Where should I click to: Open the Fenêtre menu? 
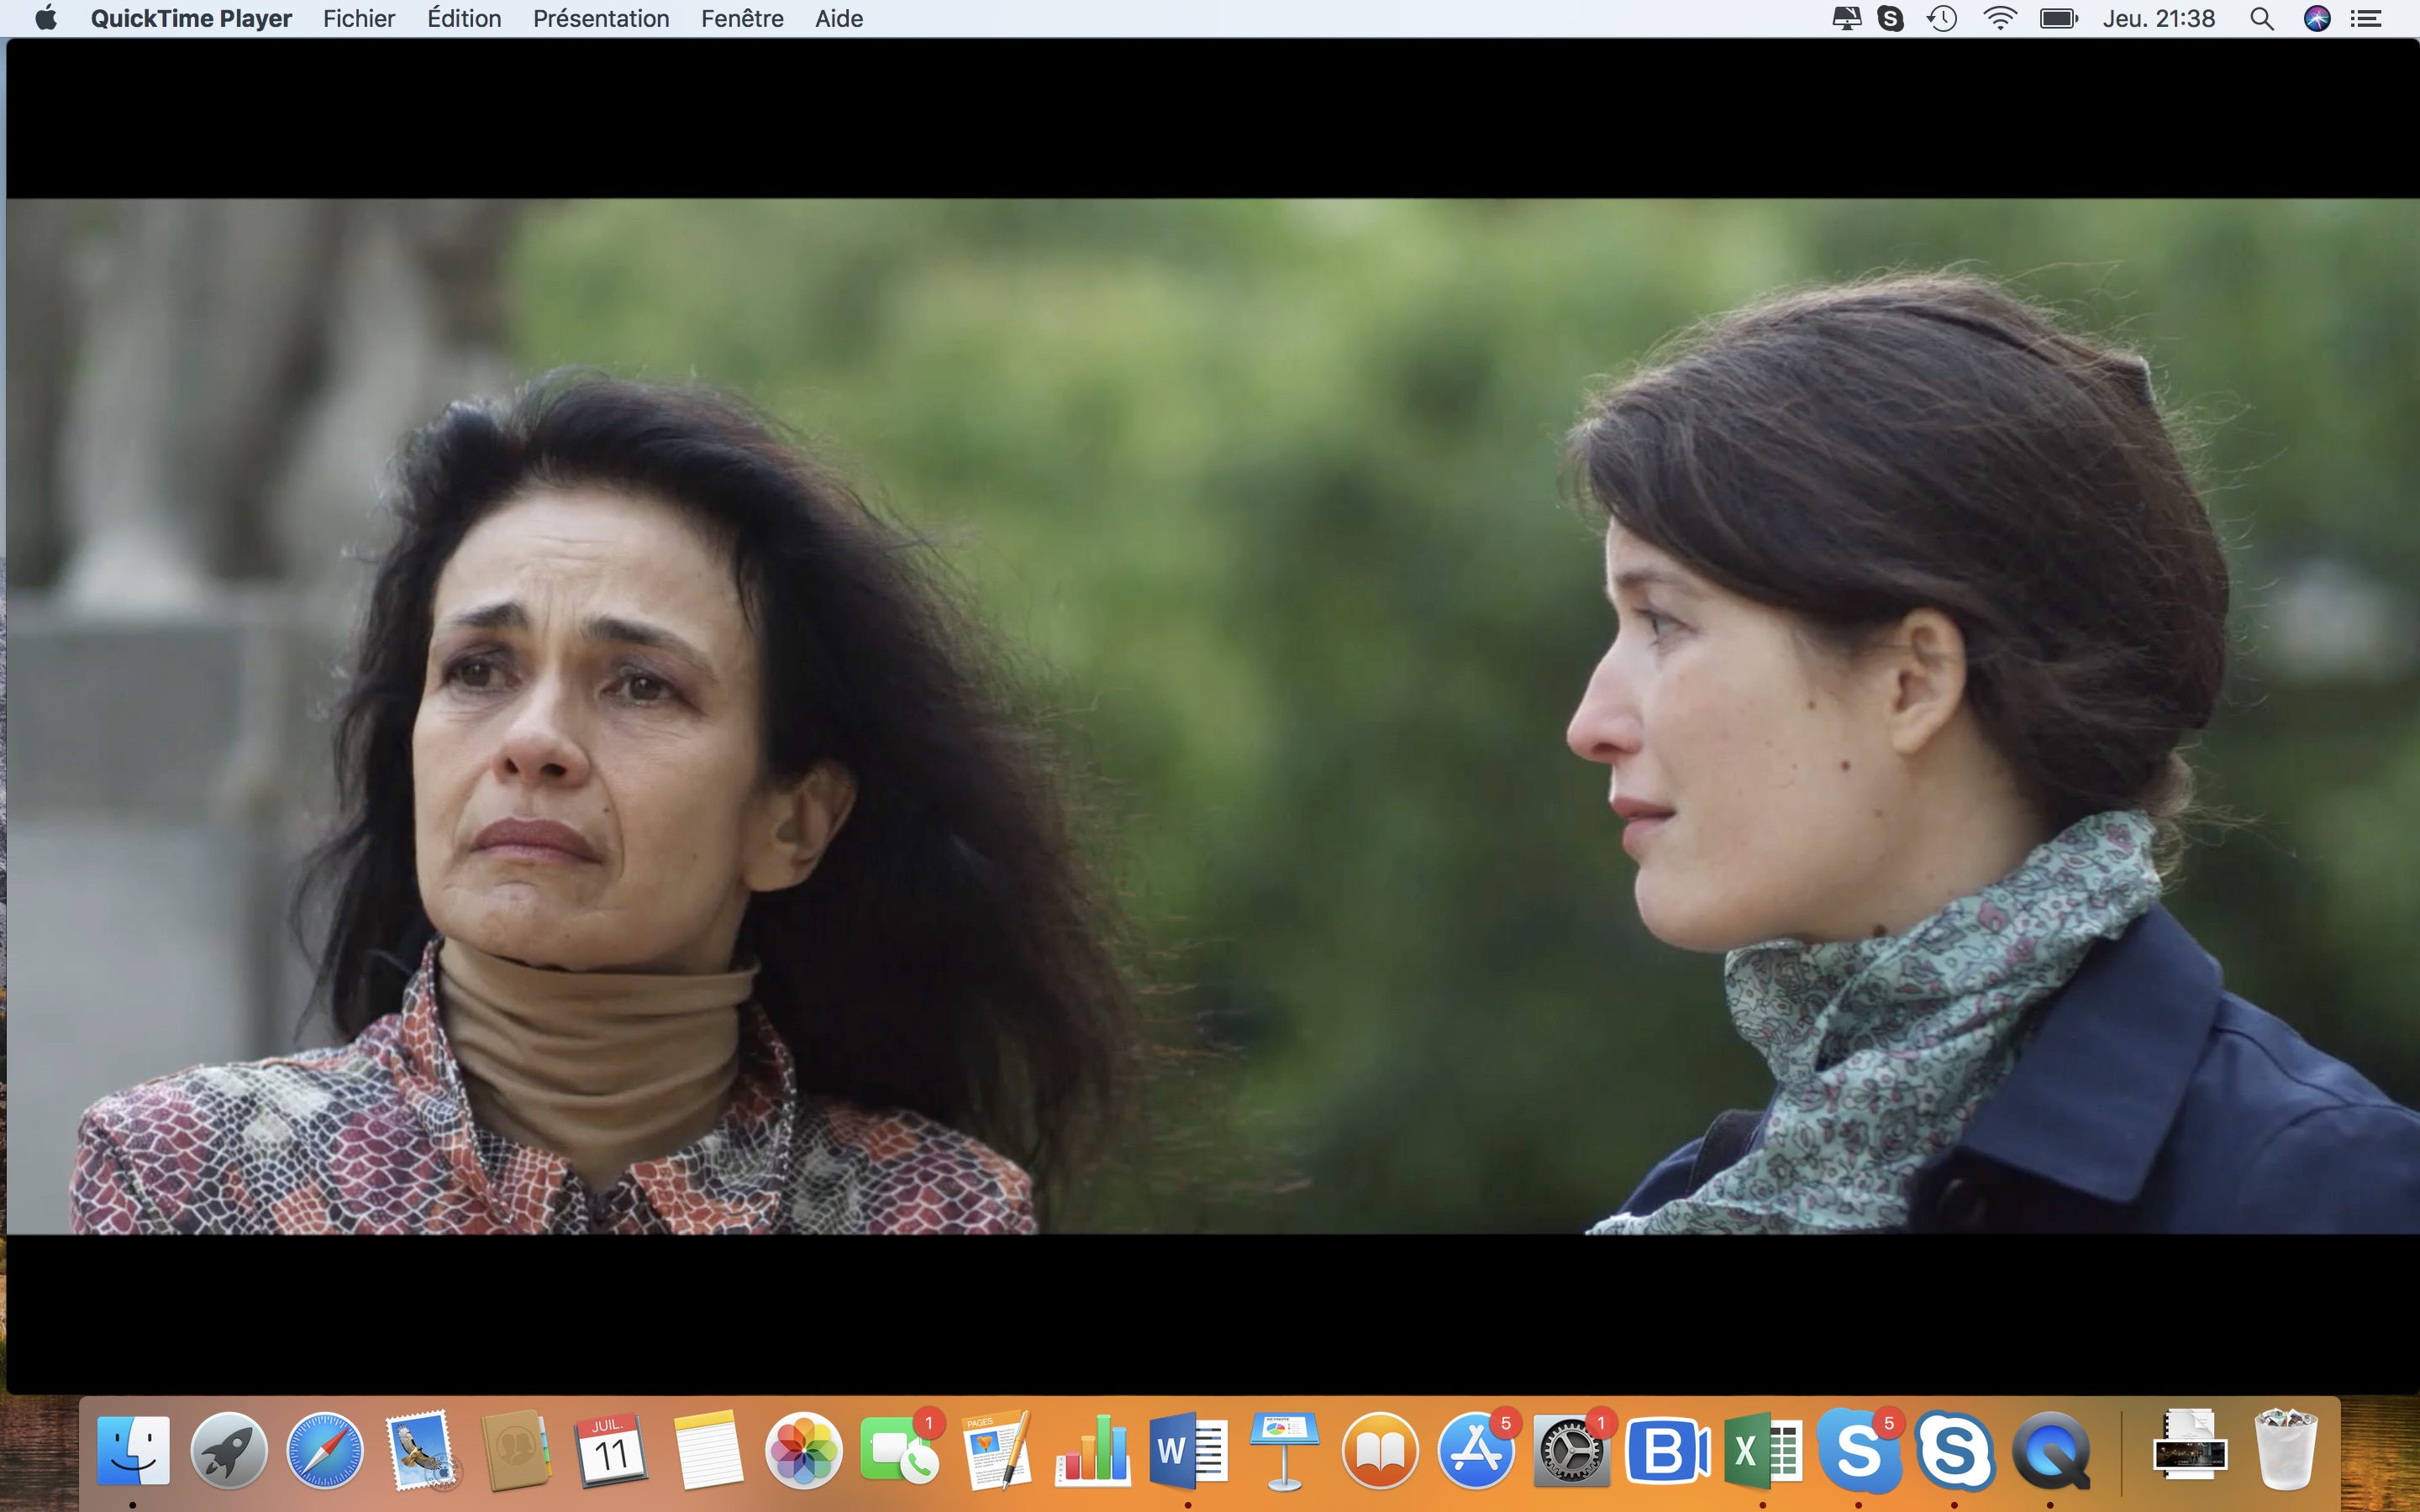click(742, 18)
